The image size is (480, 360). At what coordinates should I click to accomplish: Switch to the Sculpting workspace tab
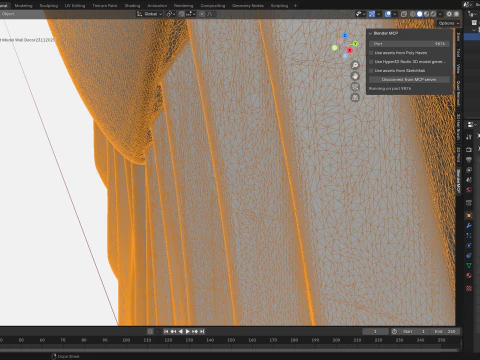click(49, 6)
